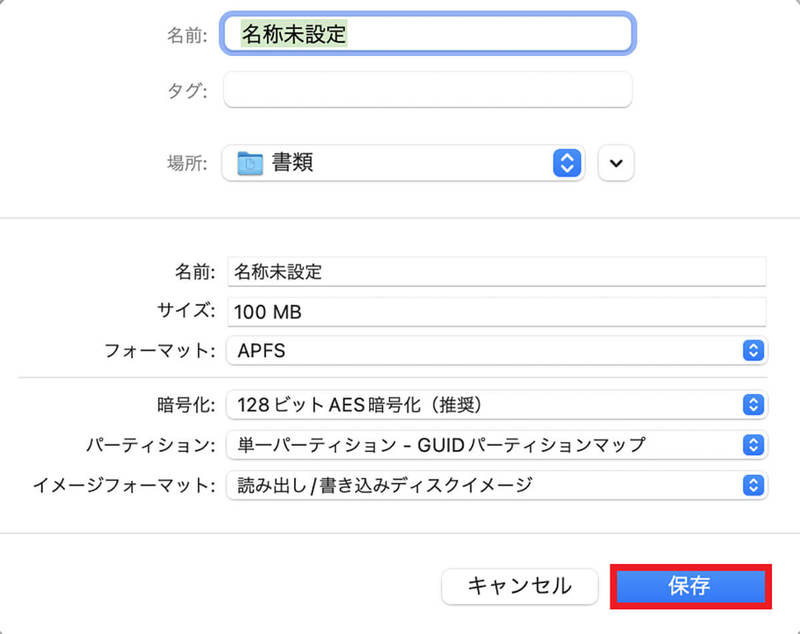Click the タグ tags input field

pos(428,90)
